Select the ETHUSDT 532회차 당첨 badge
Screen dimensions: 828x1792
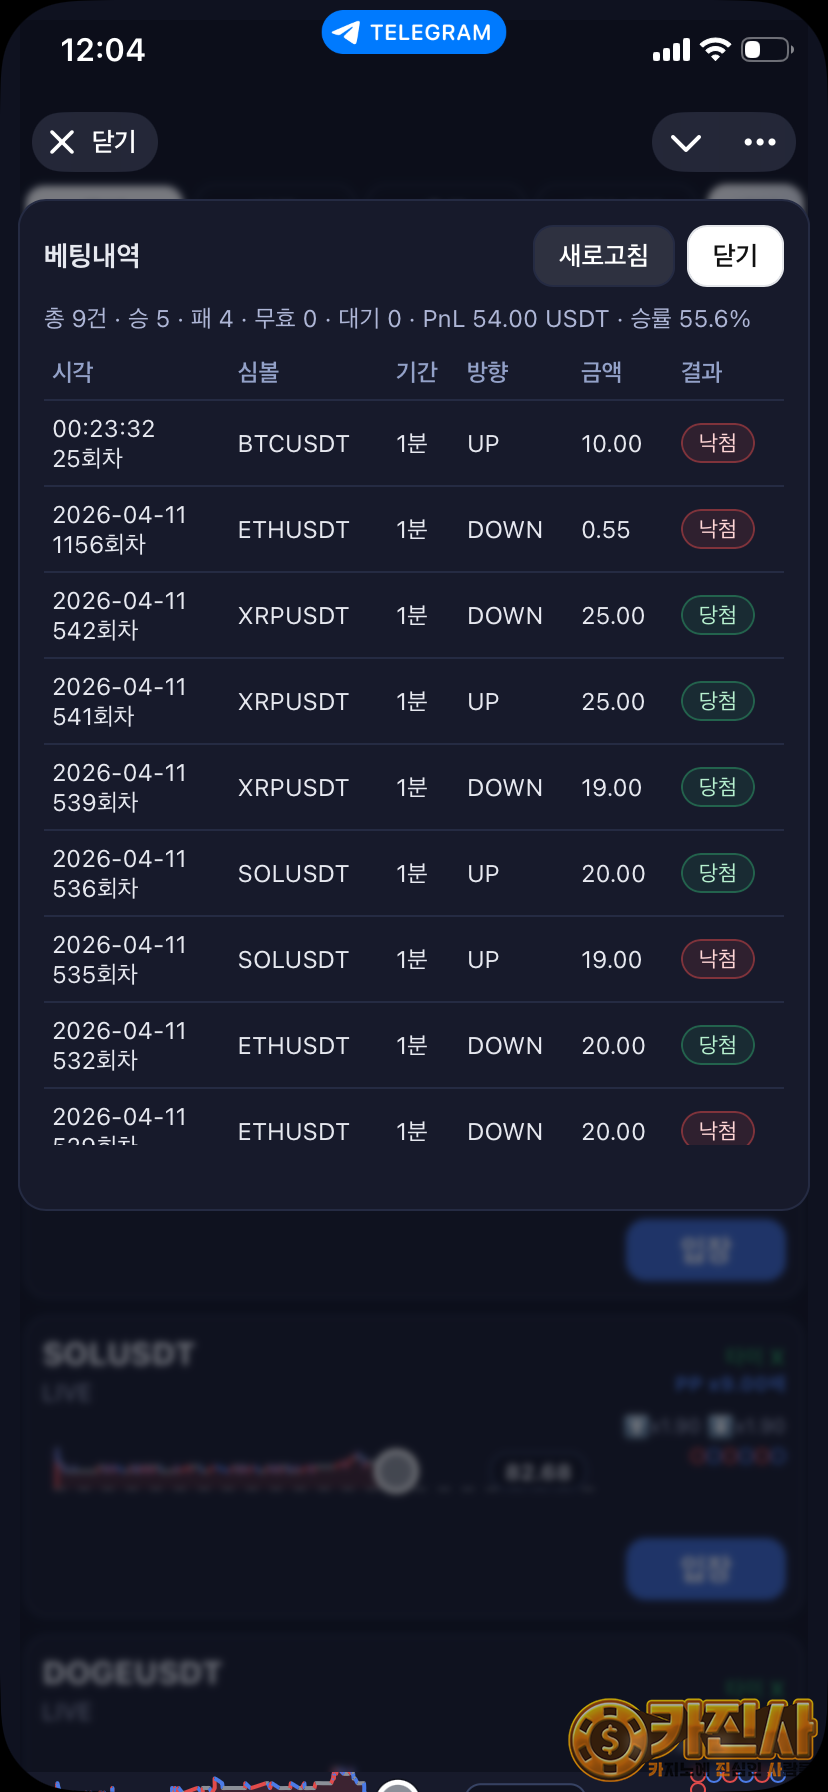tap(717, 1045)
